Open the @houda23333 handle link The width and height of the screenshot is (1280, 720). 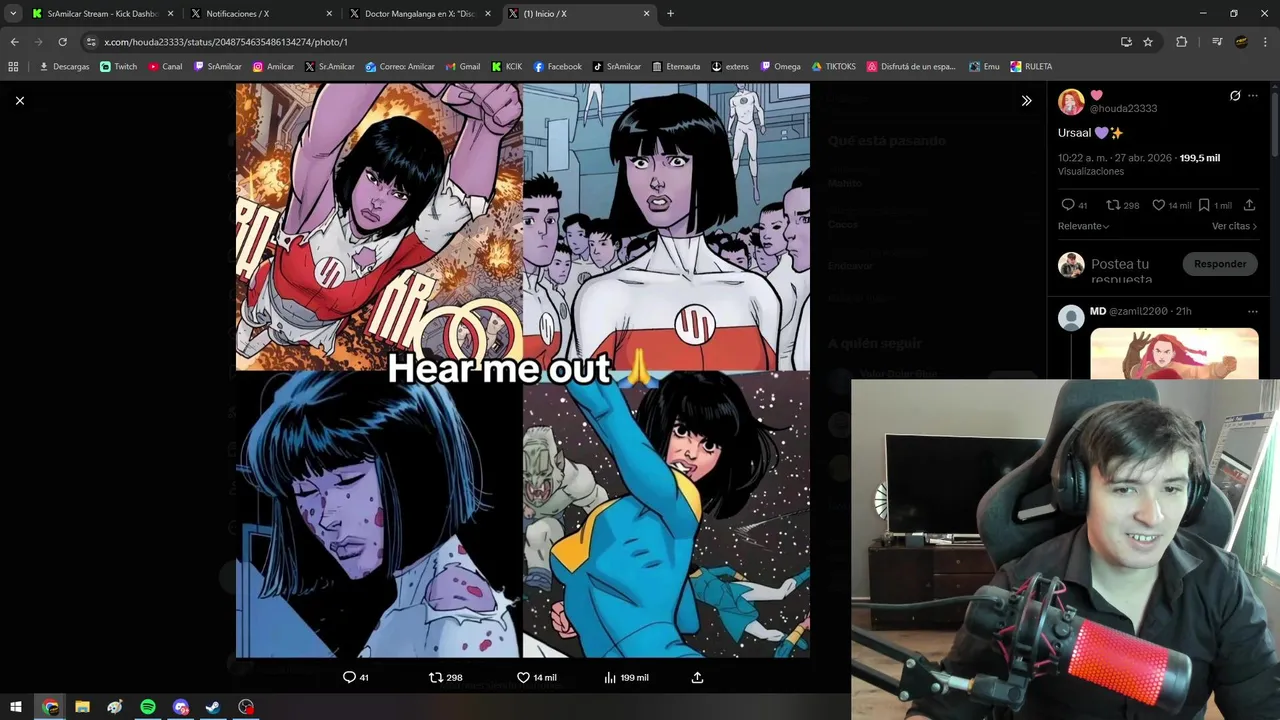point(1123,108)
